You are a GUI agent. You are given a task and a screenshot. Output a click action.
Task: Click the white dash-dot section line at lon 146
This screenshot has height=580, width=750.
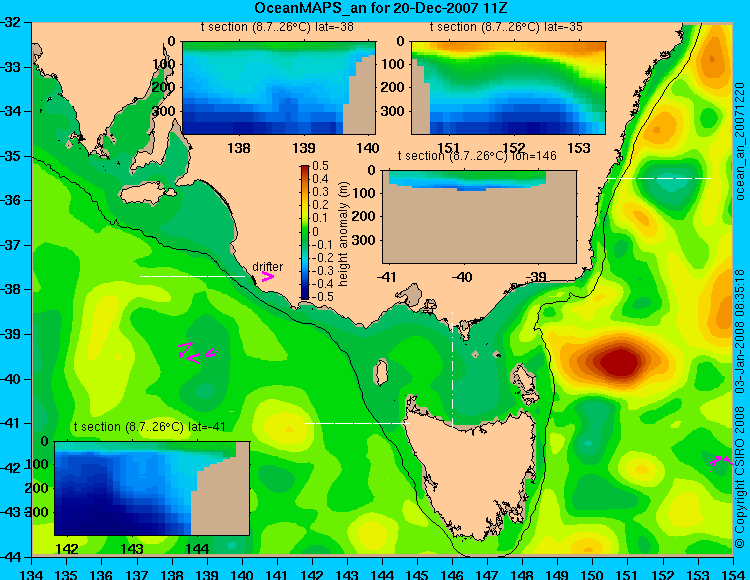[452, 370]
